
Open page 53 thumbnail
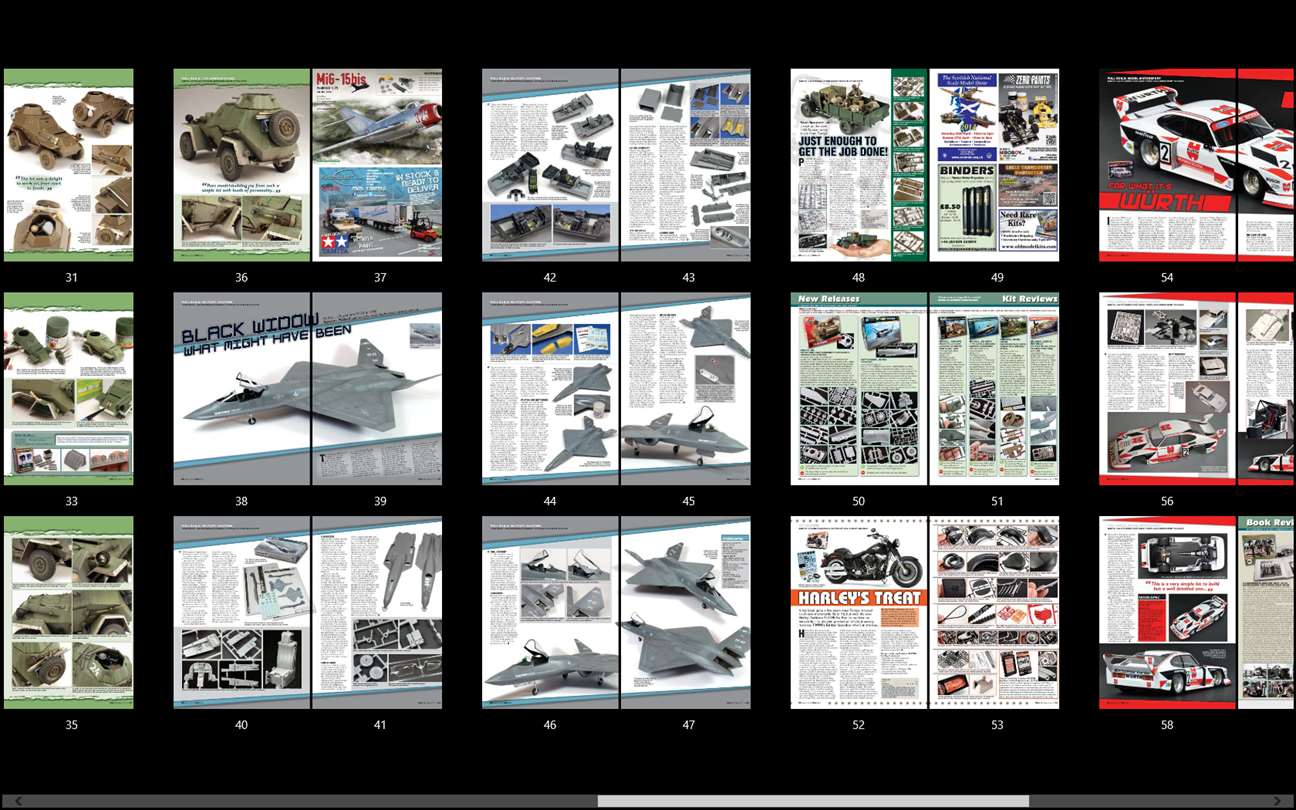(995, 613)
